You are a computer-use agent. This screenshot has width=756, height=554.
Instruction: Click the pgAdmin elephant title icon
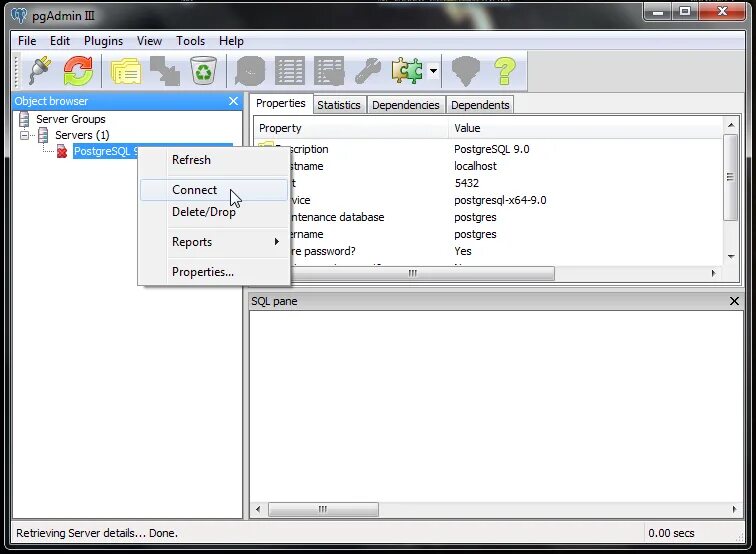(x=19, y=15)
